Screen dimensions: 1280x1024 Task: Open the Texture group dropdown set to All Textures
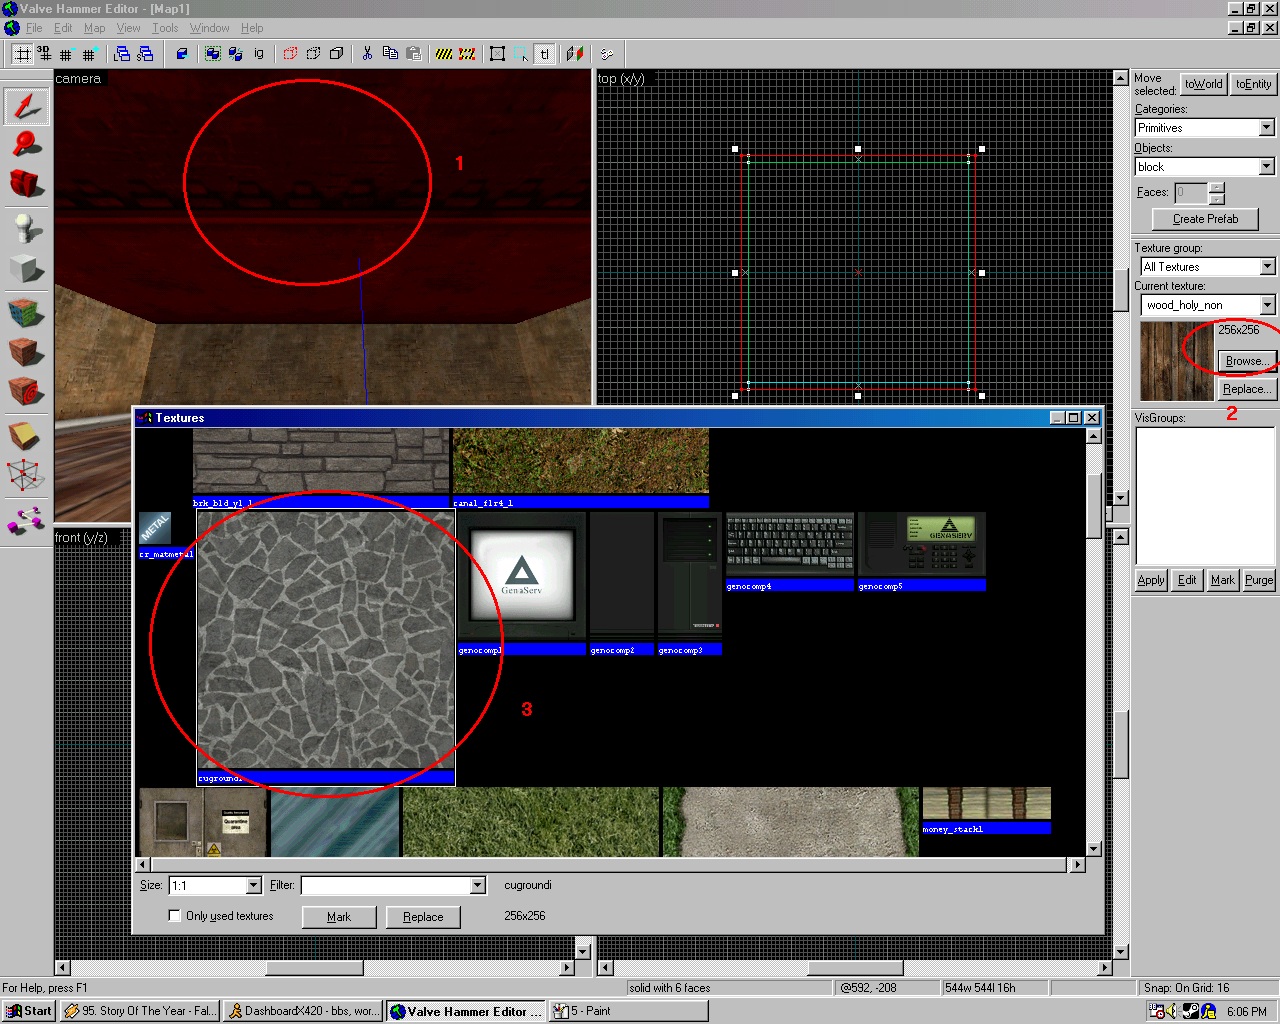coord(1266,266)
